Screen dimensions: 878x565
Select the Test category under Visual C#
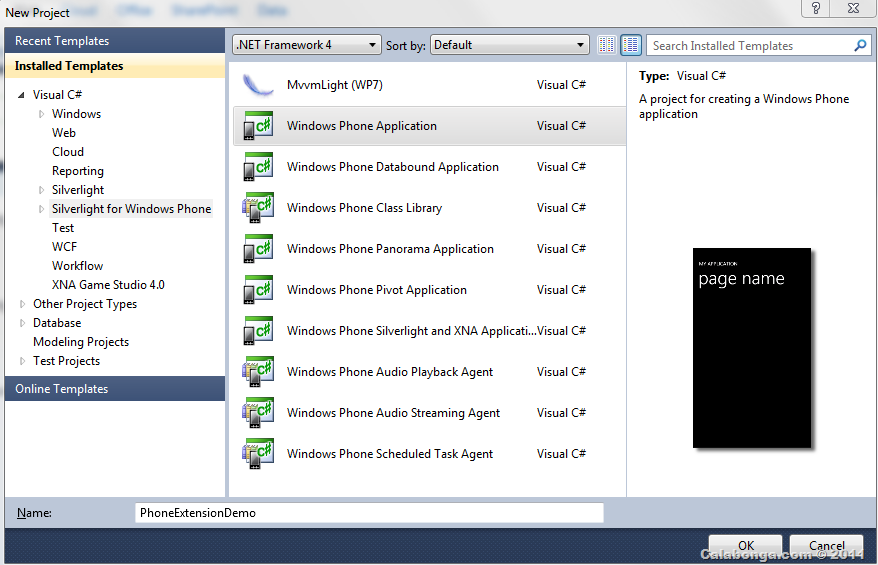63,228
